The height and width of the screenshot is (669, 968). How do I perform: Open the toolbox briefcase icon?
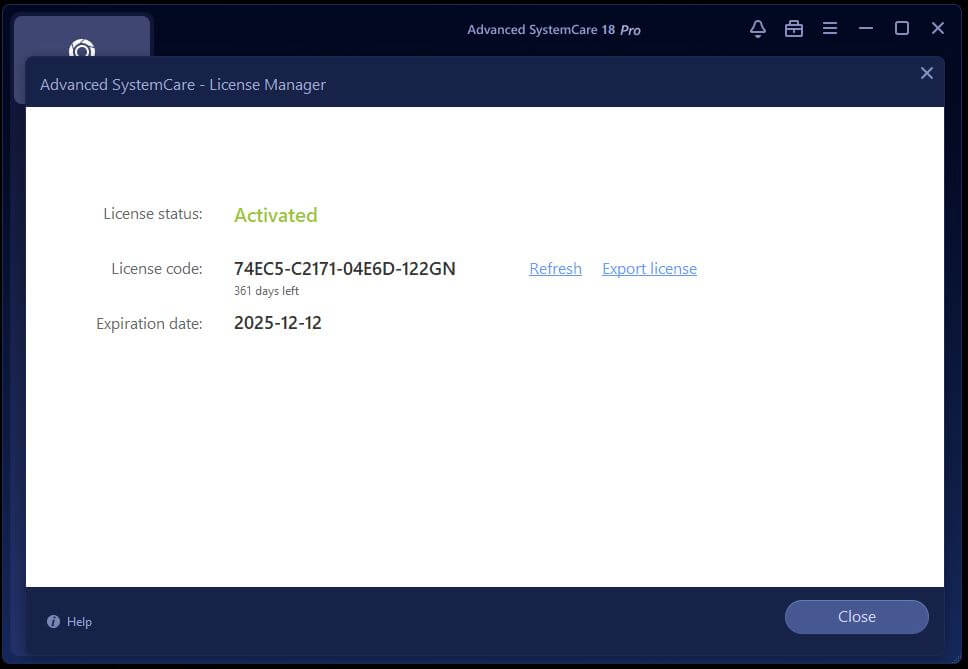793,28
